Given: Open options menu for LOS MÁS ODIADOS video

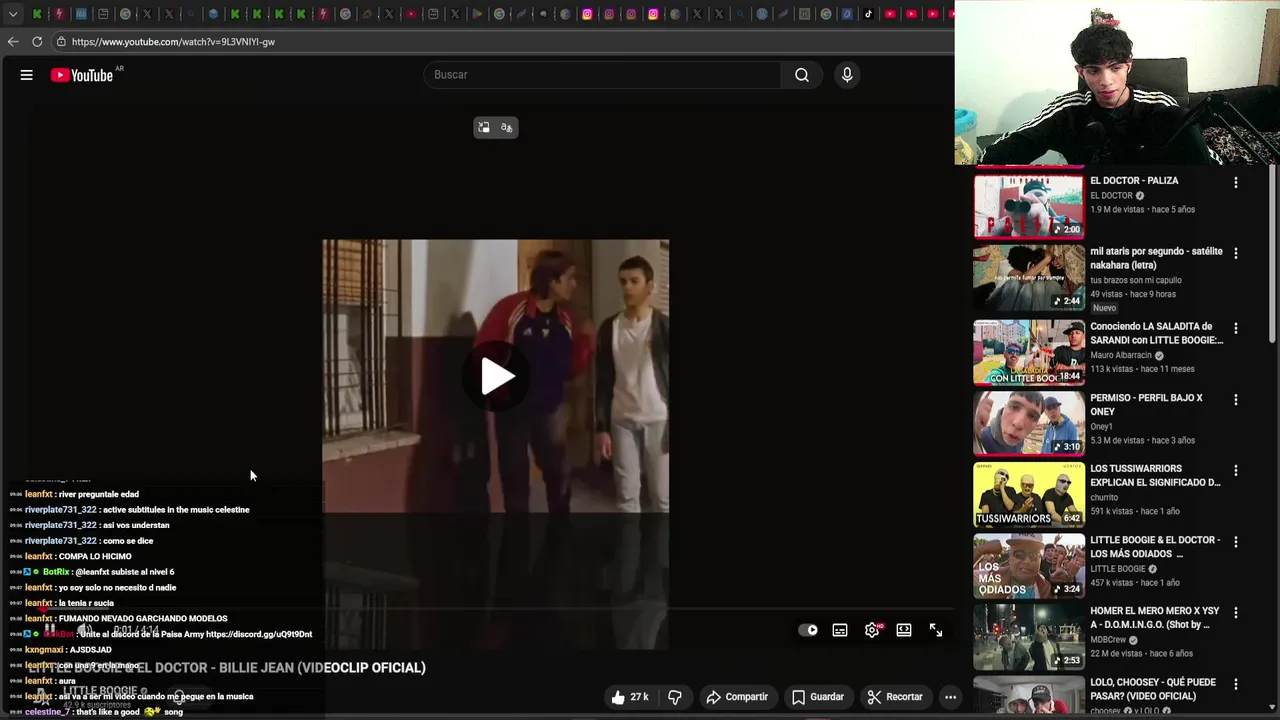Looking at the screenshot, I should coord(1236,541).
